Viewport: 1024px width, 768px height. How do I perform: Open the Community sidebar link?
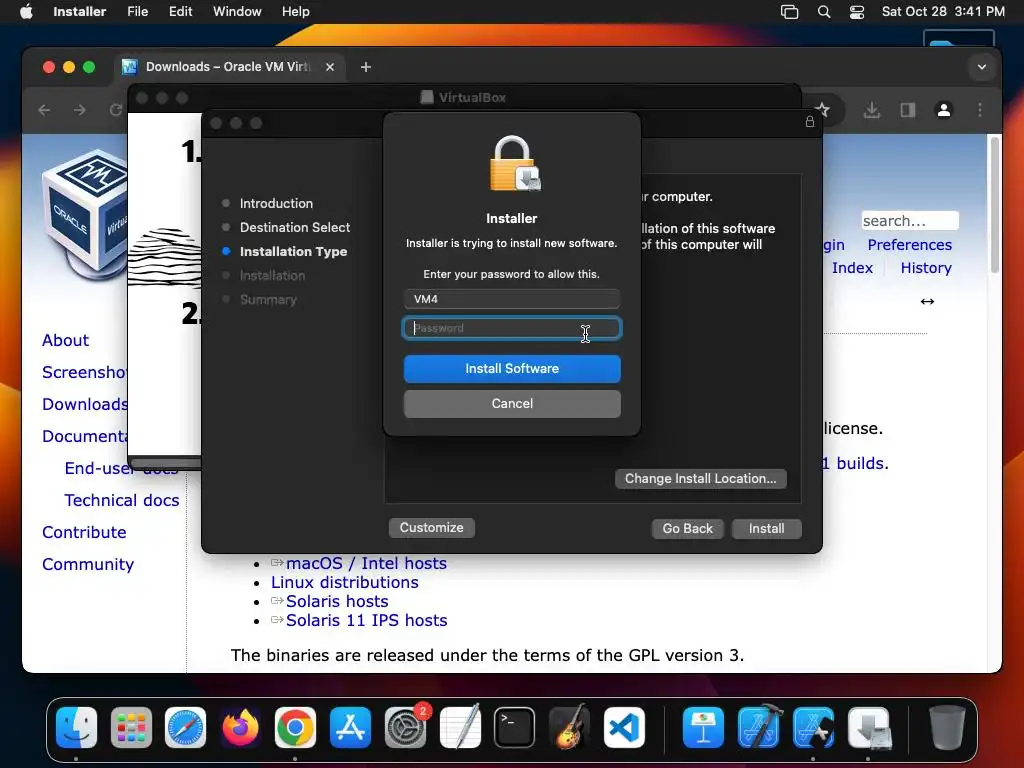click(x=88, y=564)
